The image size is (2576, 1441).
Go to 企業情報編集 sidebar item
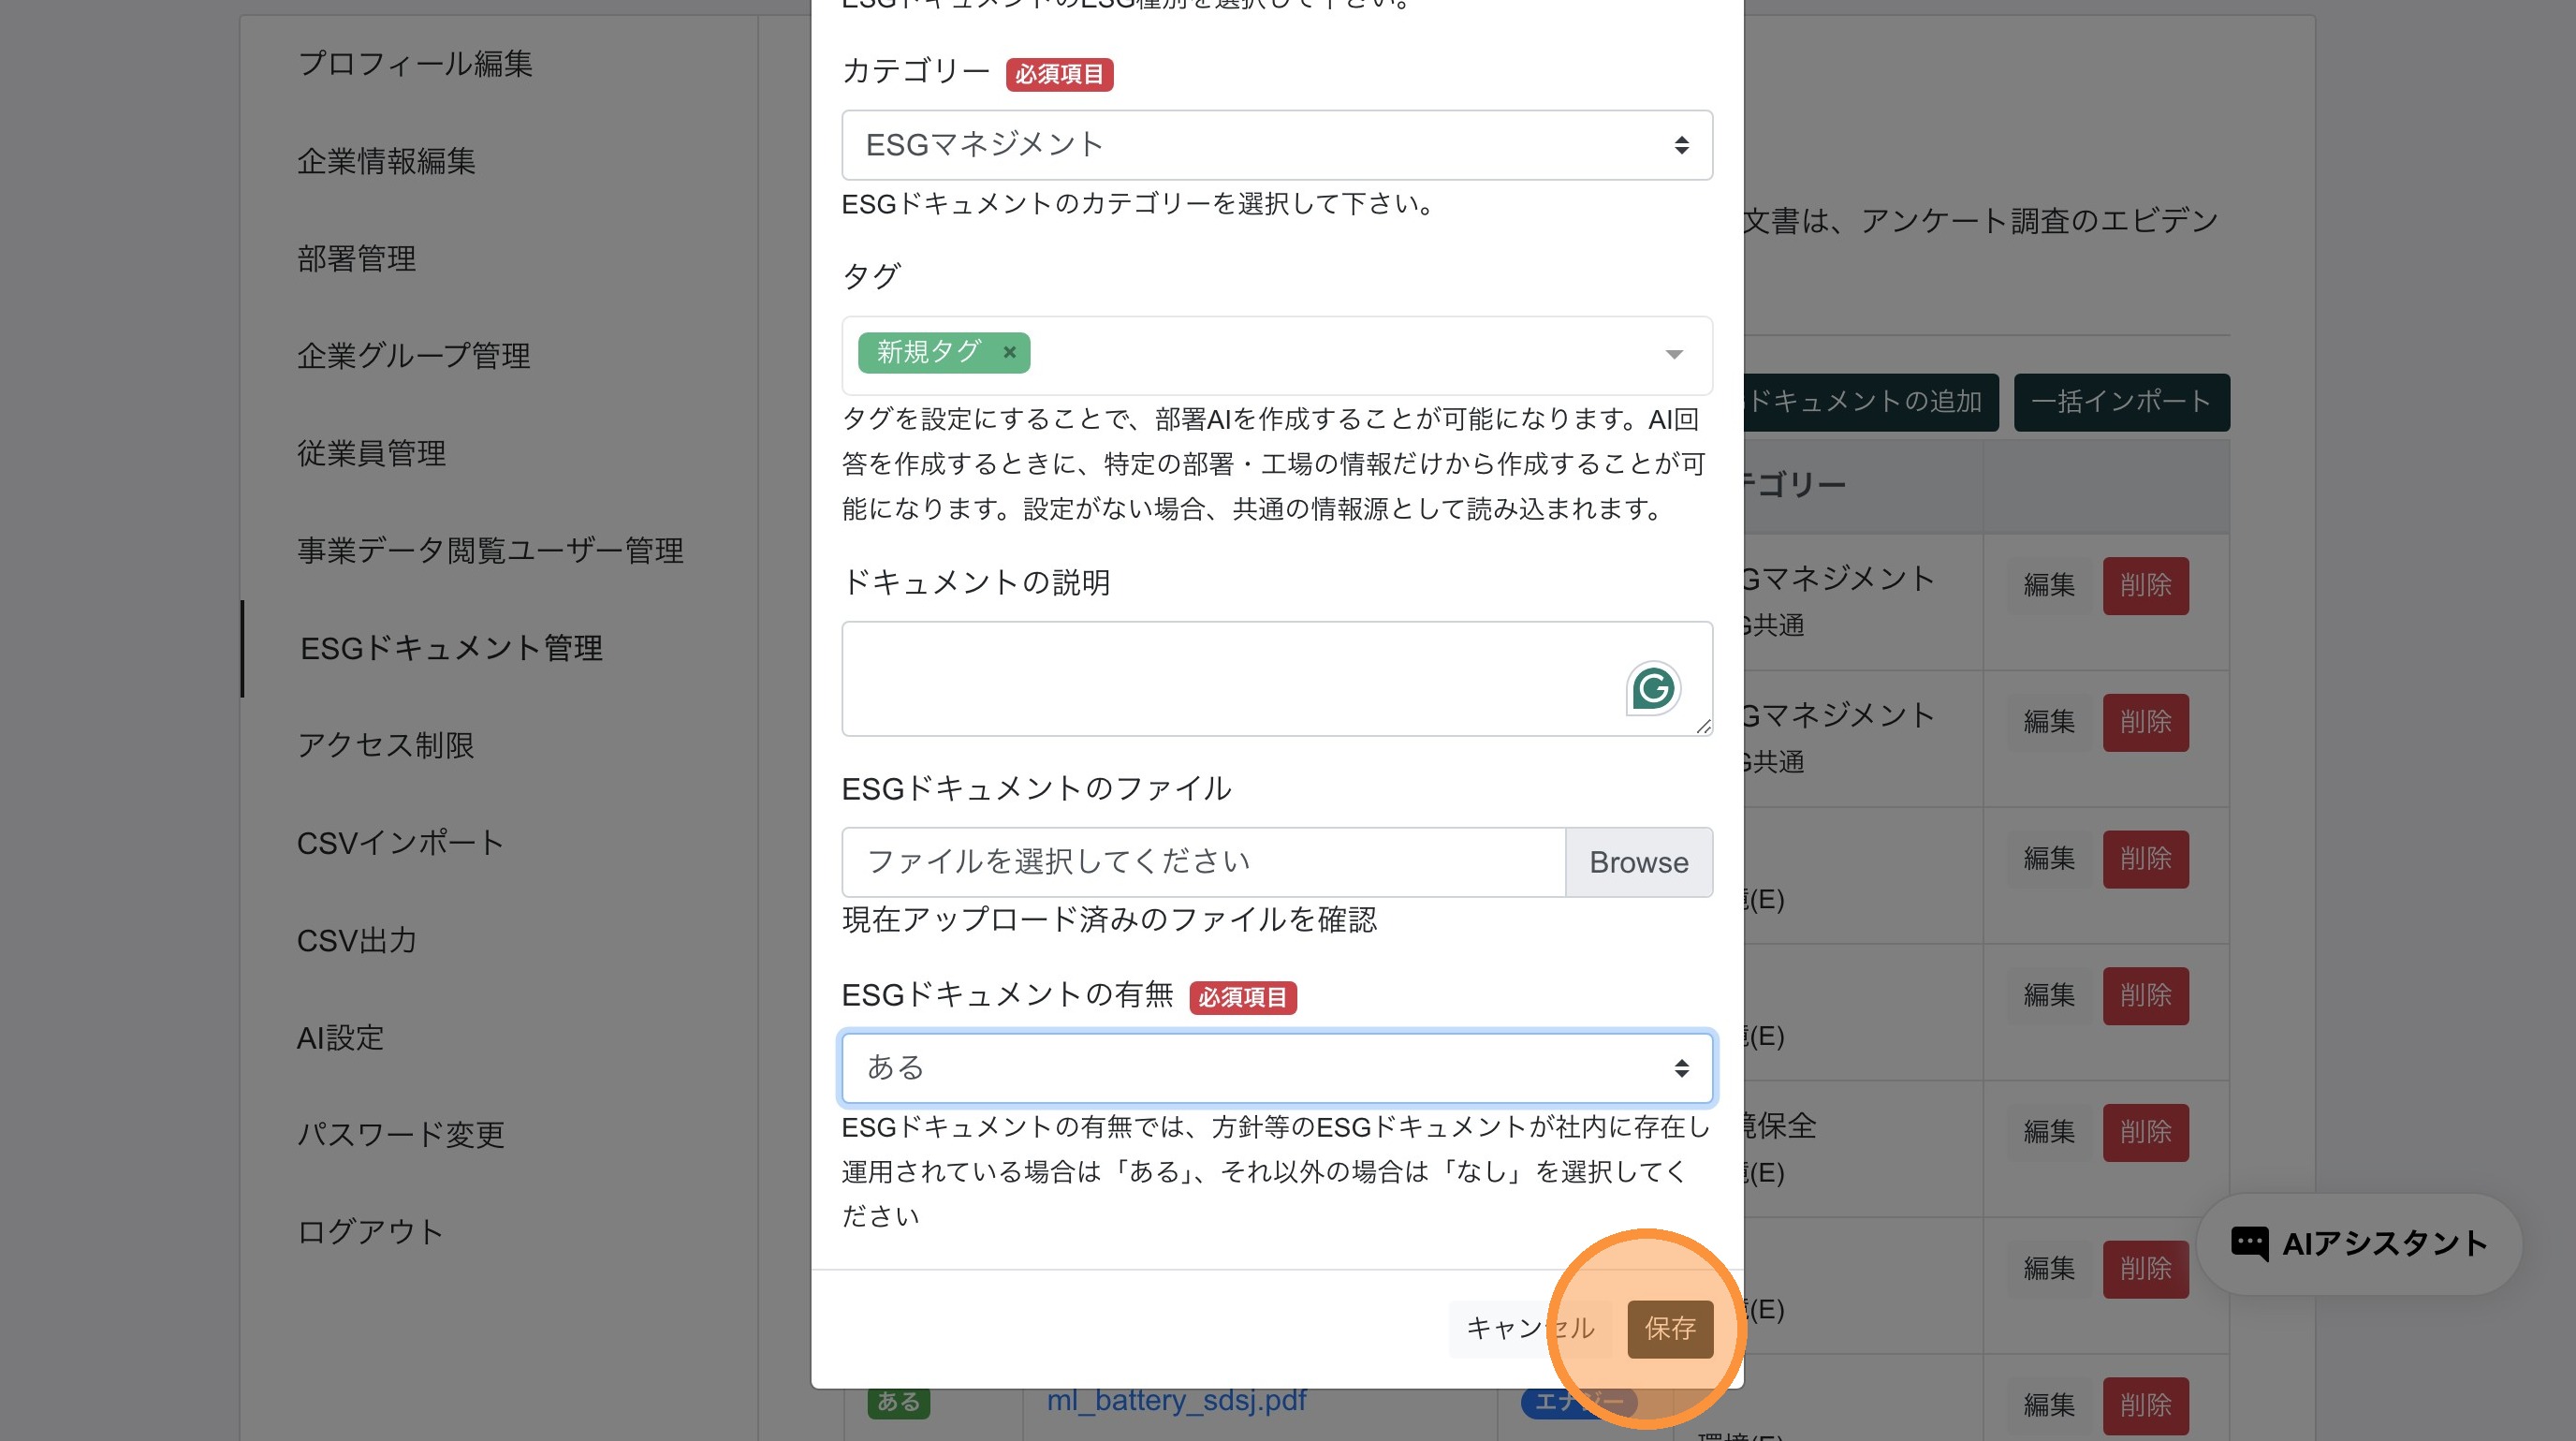(386, 161)
